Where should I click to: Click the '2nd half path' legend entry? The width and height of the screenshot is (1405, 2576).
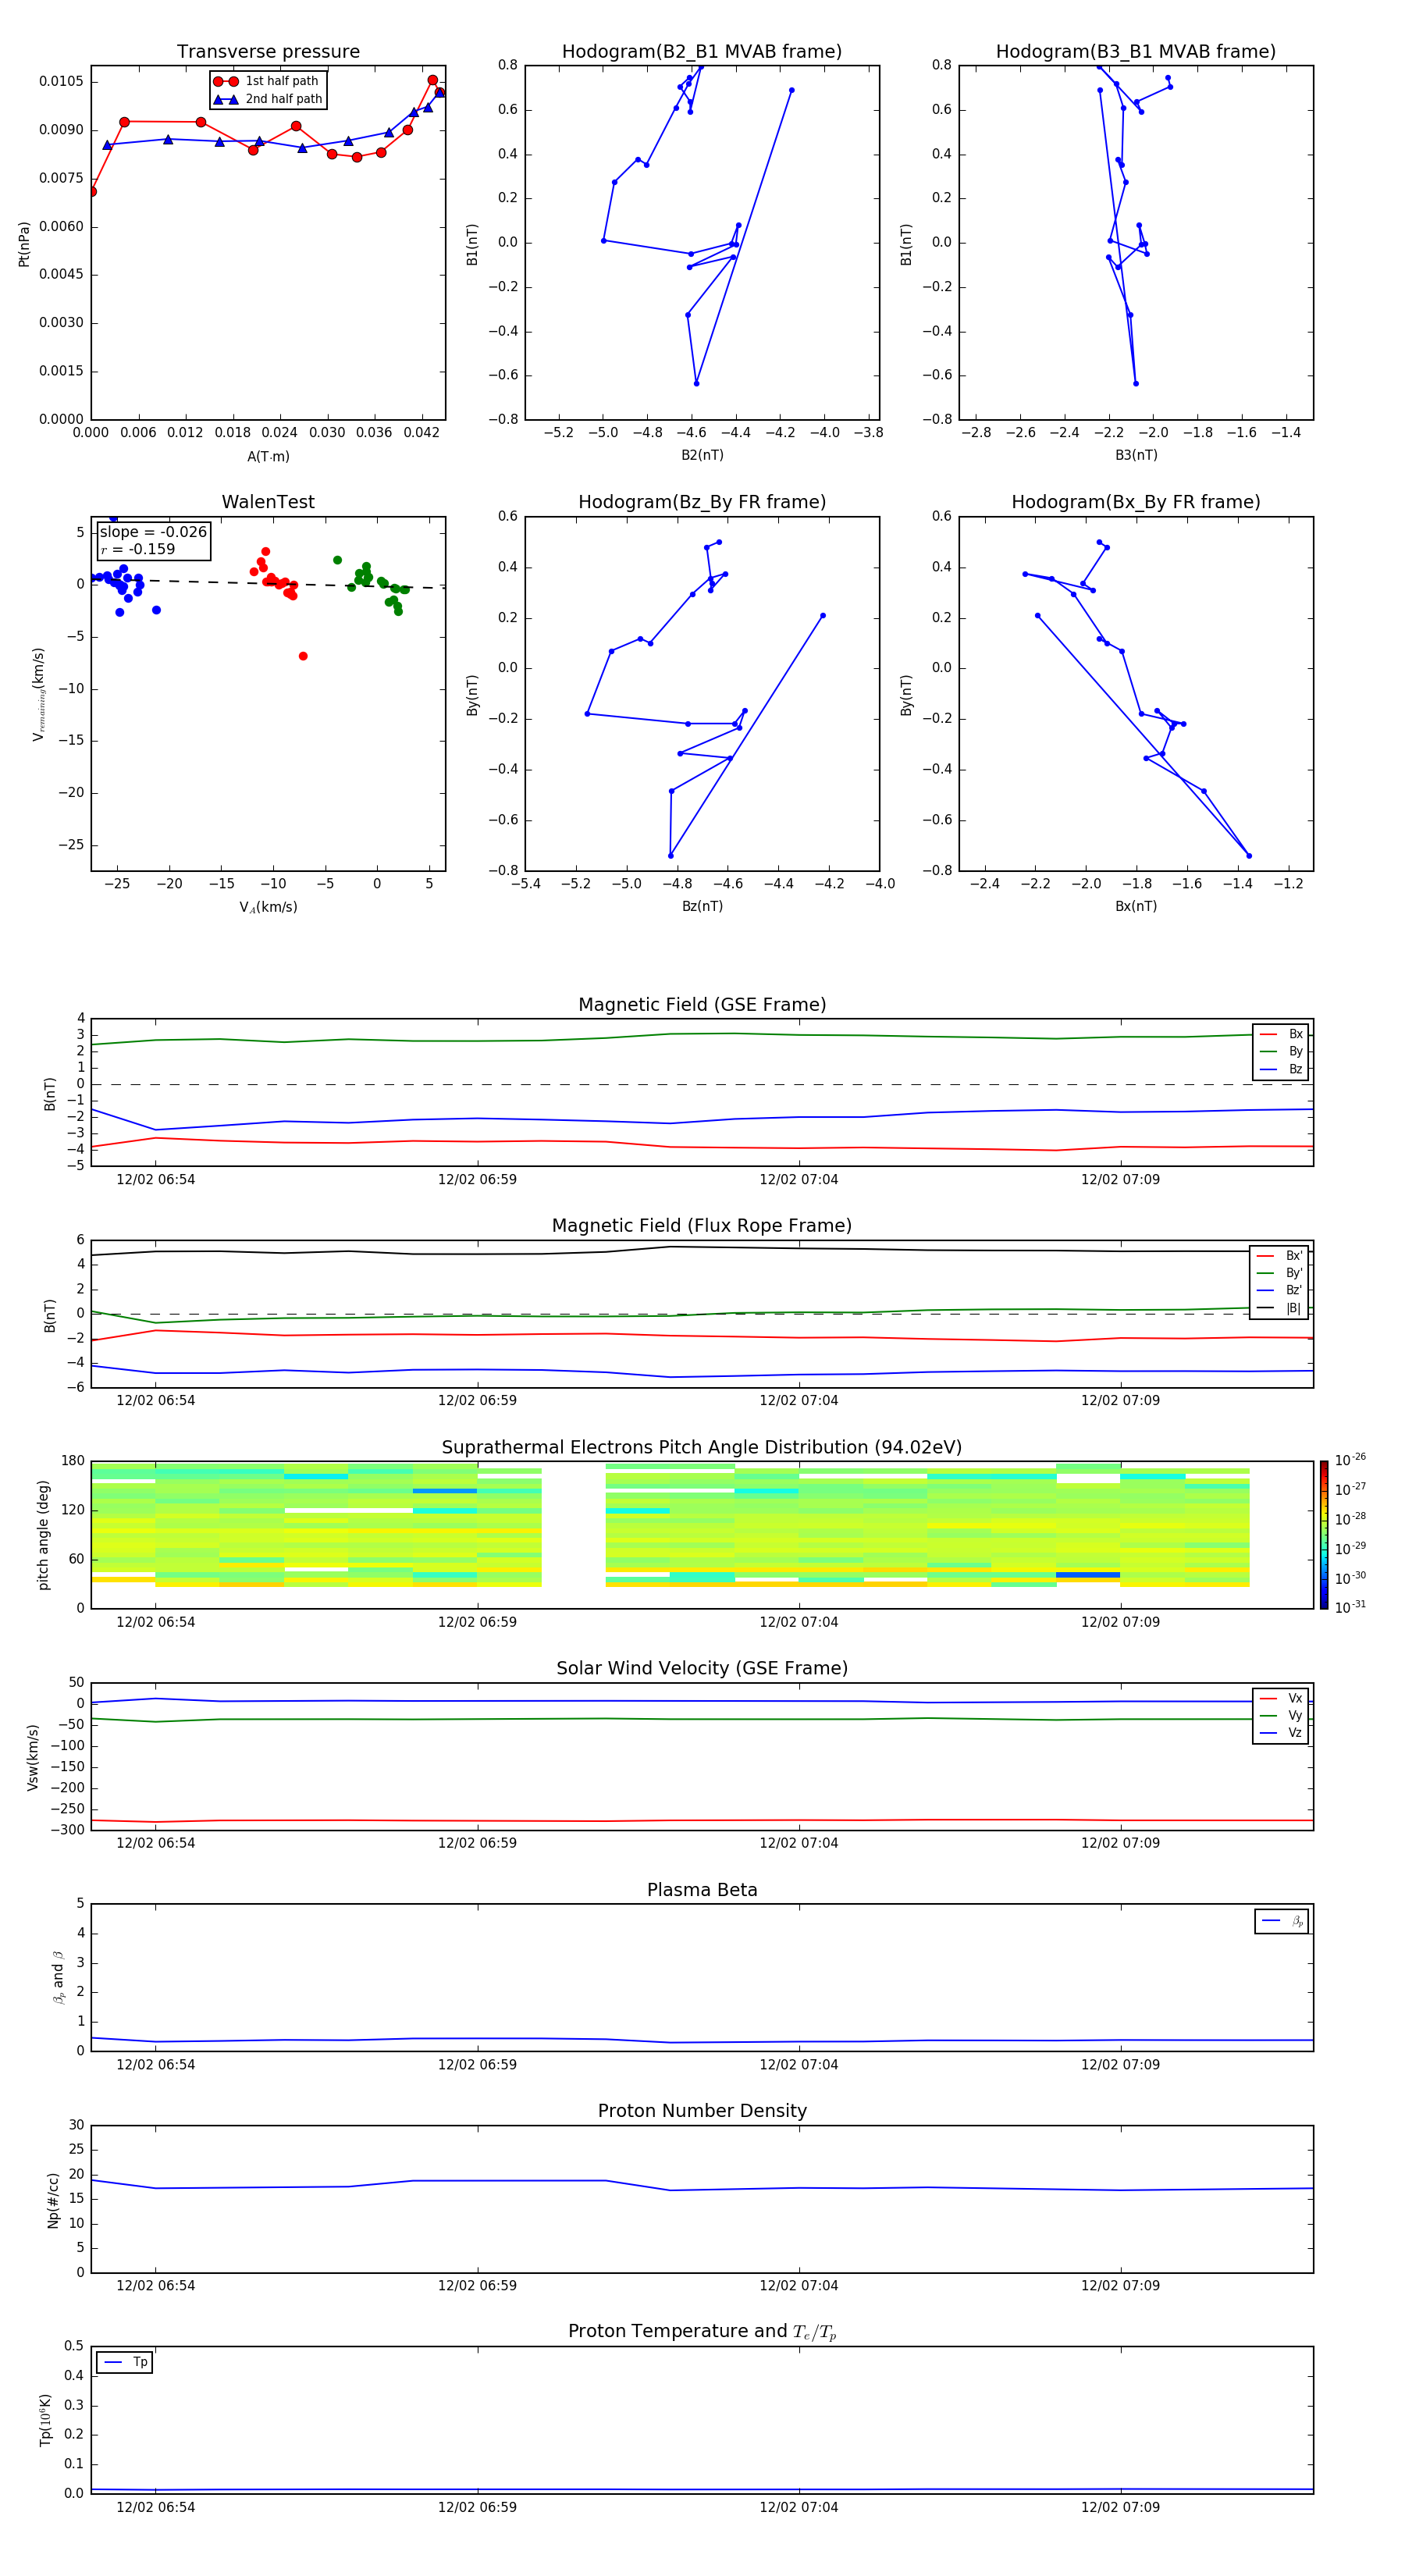pyautogui.click(x=267, y=99)
